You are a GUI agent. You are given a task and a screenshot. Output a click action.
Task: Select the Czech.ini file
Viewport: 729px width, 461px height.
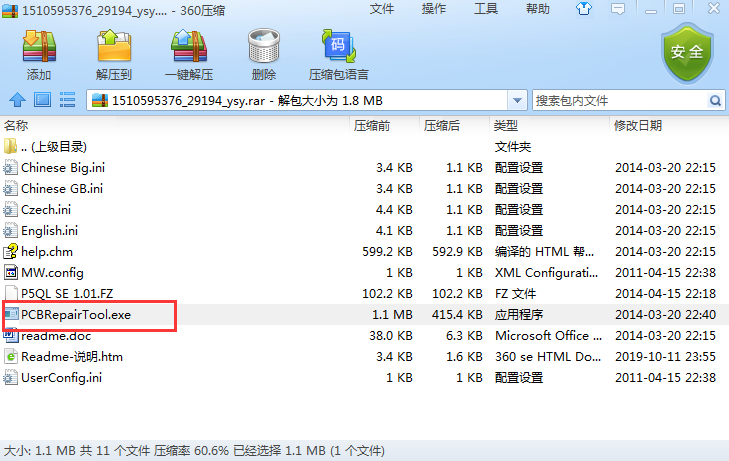[364, 210]
